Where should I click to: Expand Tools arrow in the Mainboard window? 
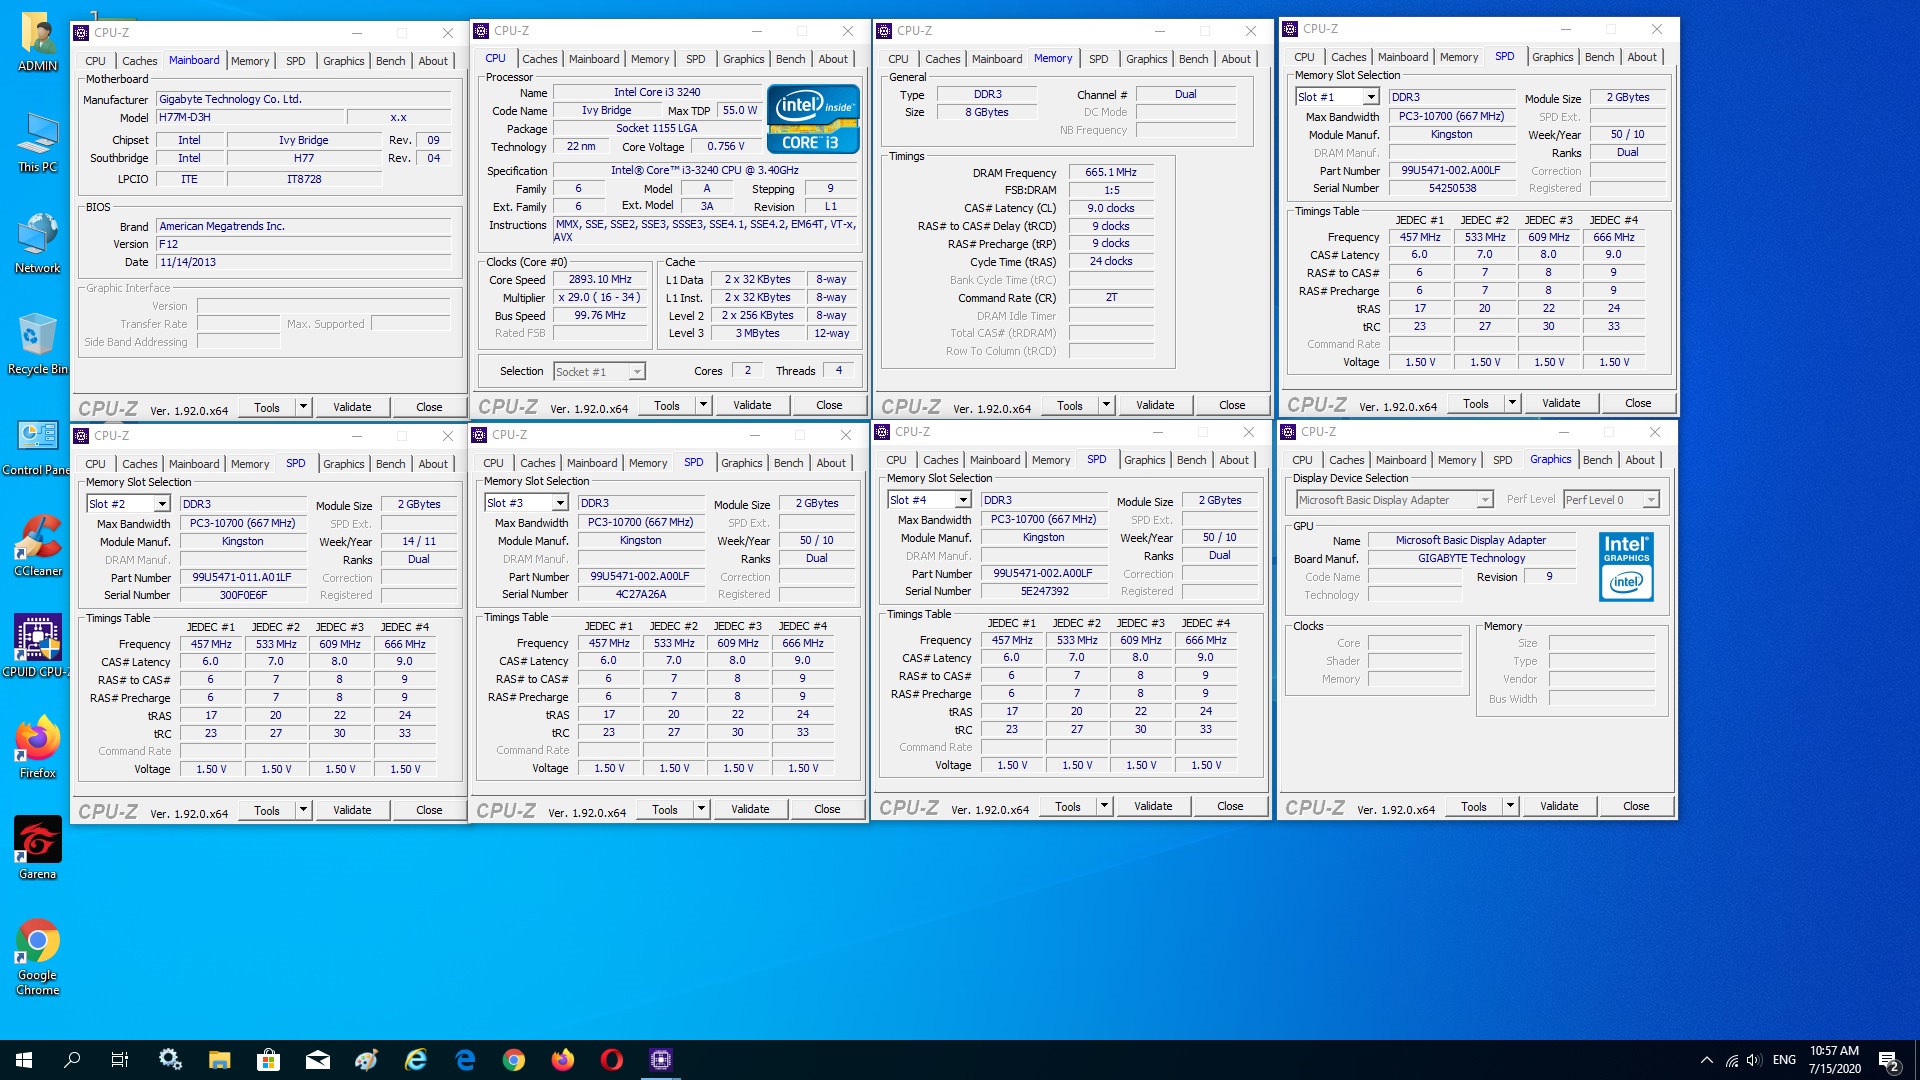click(303, 407)
